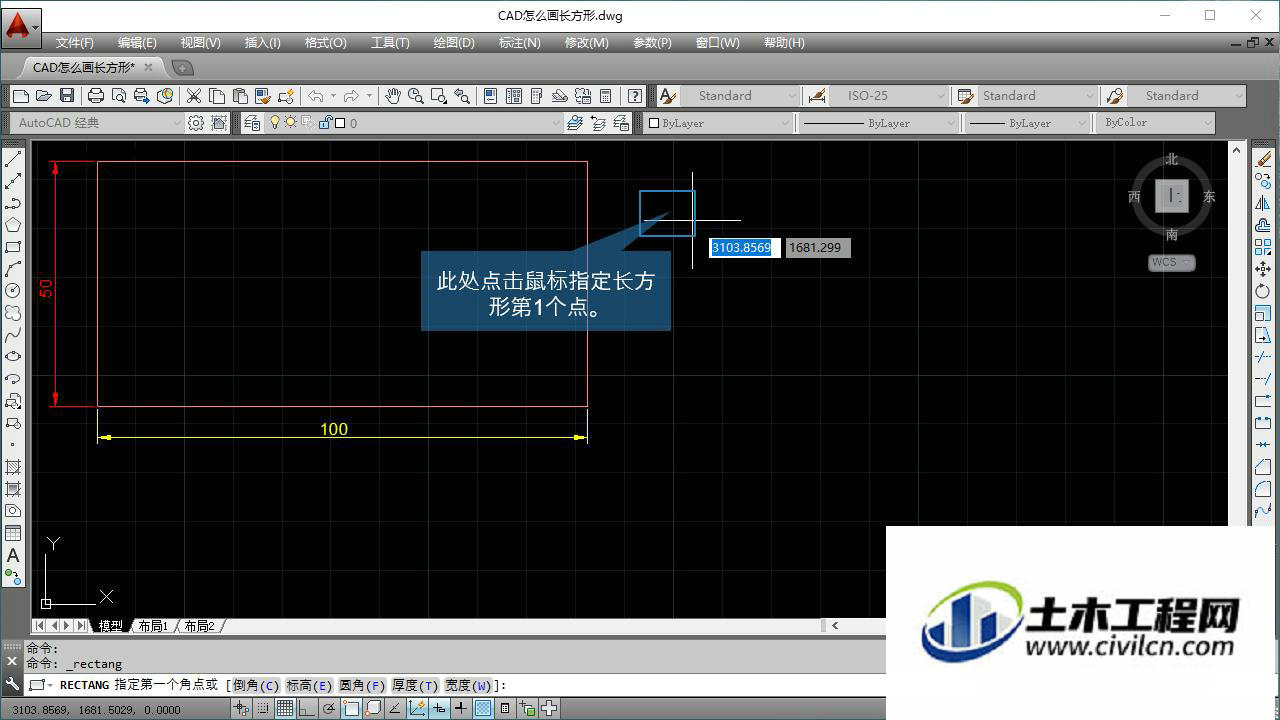Open the 编辑(E) menu
Image resolution: width=1280 pixels, height=720 pixels.
point(137,43)
